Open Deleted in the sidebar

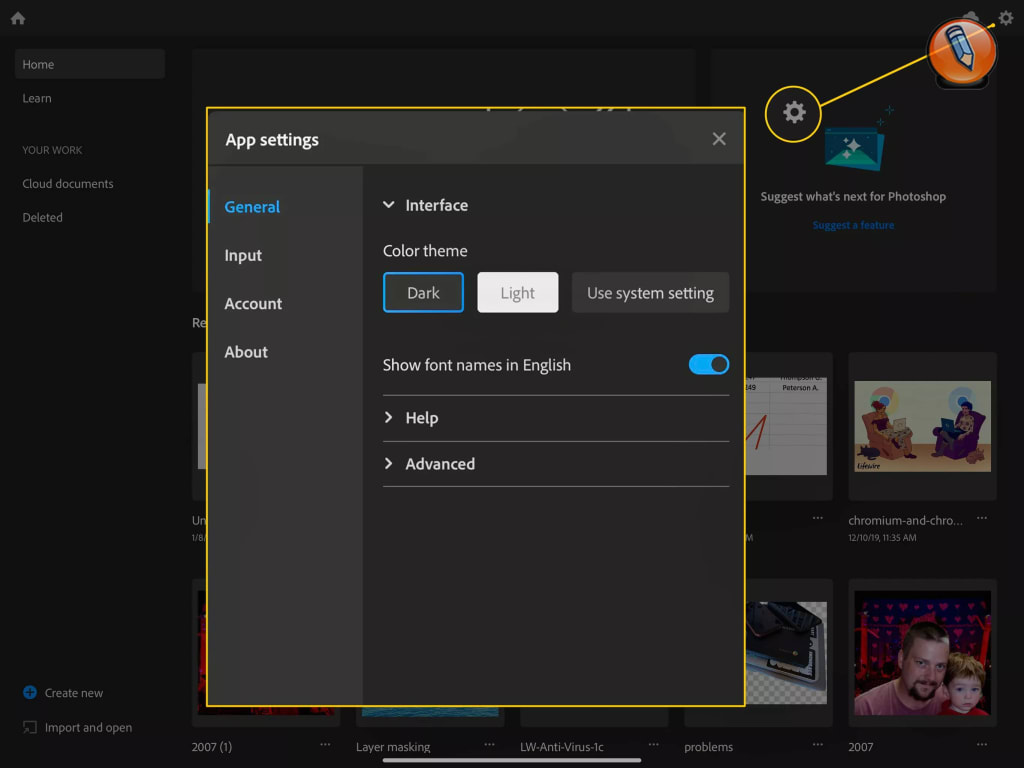click(x=42, y=217)
